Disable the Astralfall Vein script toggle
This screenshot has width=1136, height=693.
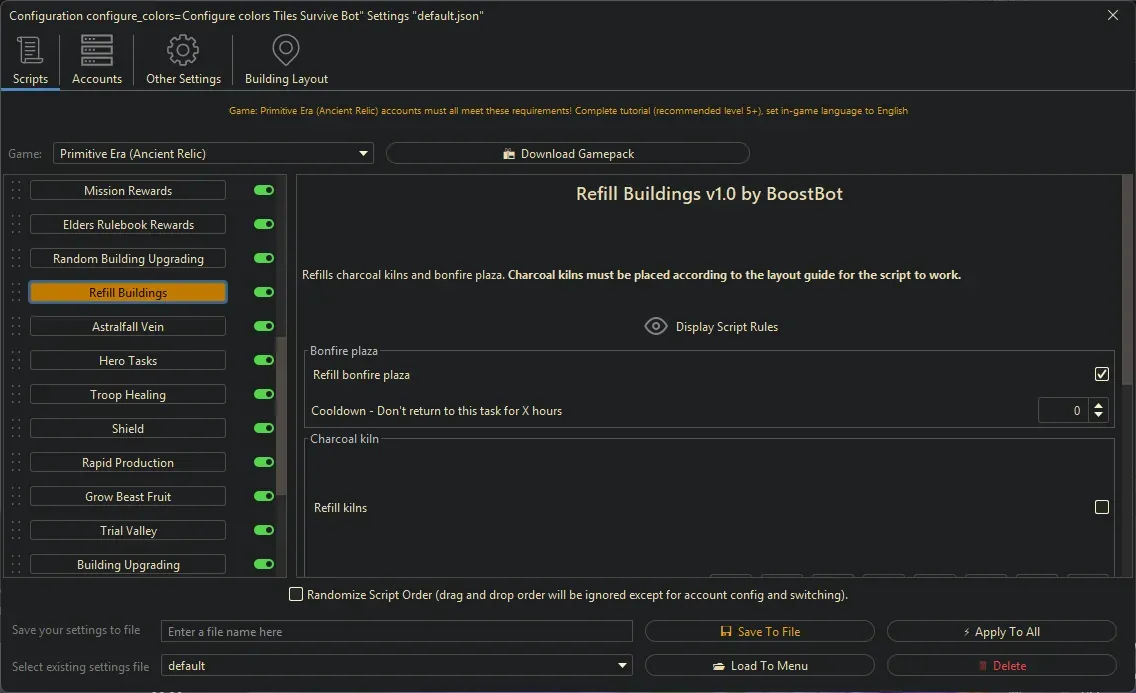click(264, 327)
